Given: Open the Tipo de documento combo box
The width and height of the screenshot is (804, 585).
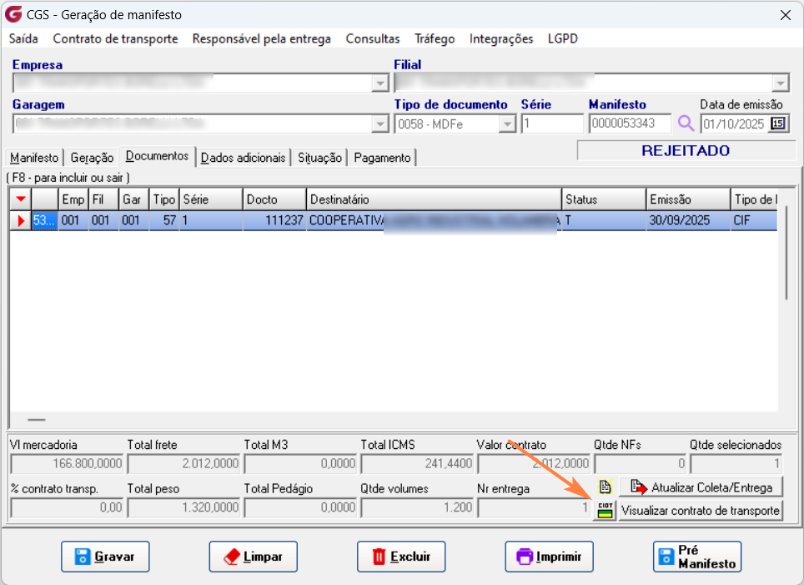Looking at the screenshot, I should 455,124.
